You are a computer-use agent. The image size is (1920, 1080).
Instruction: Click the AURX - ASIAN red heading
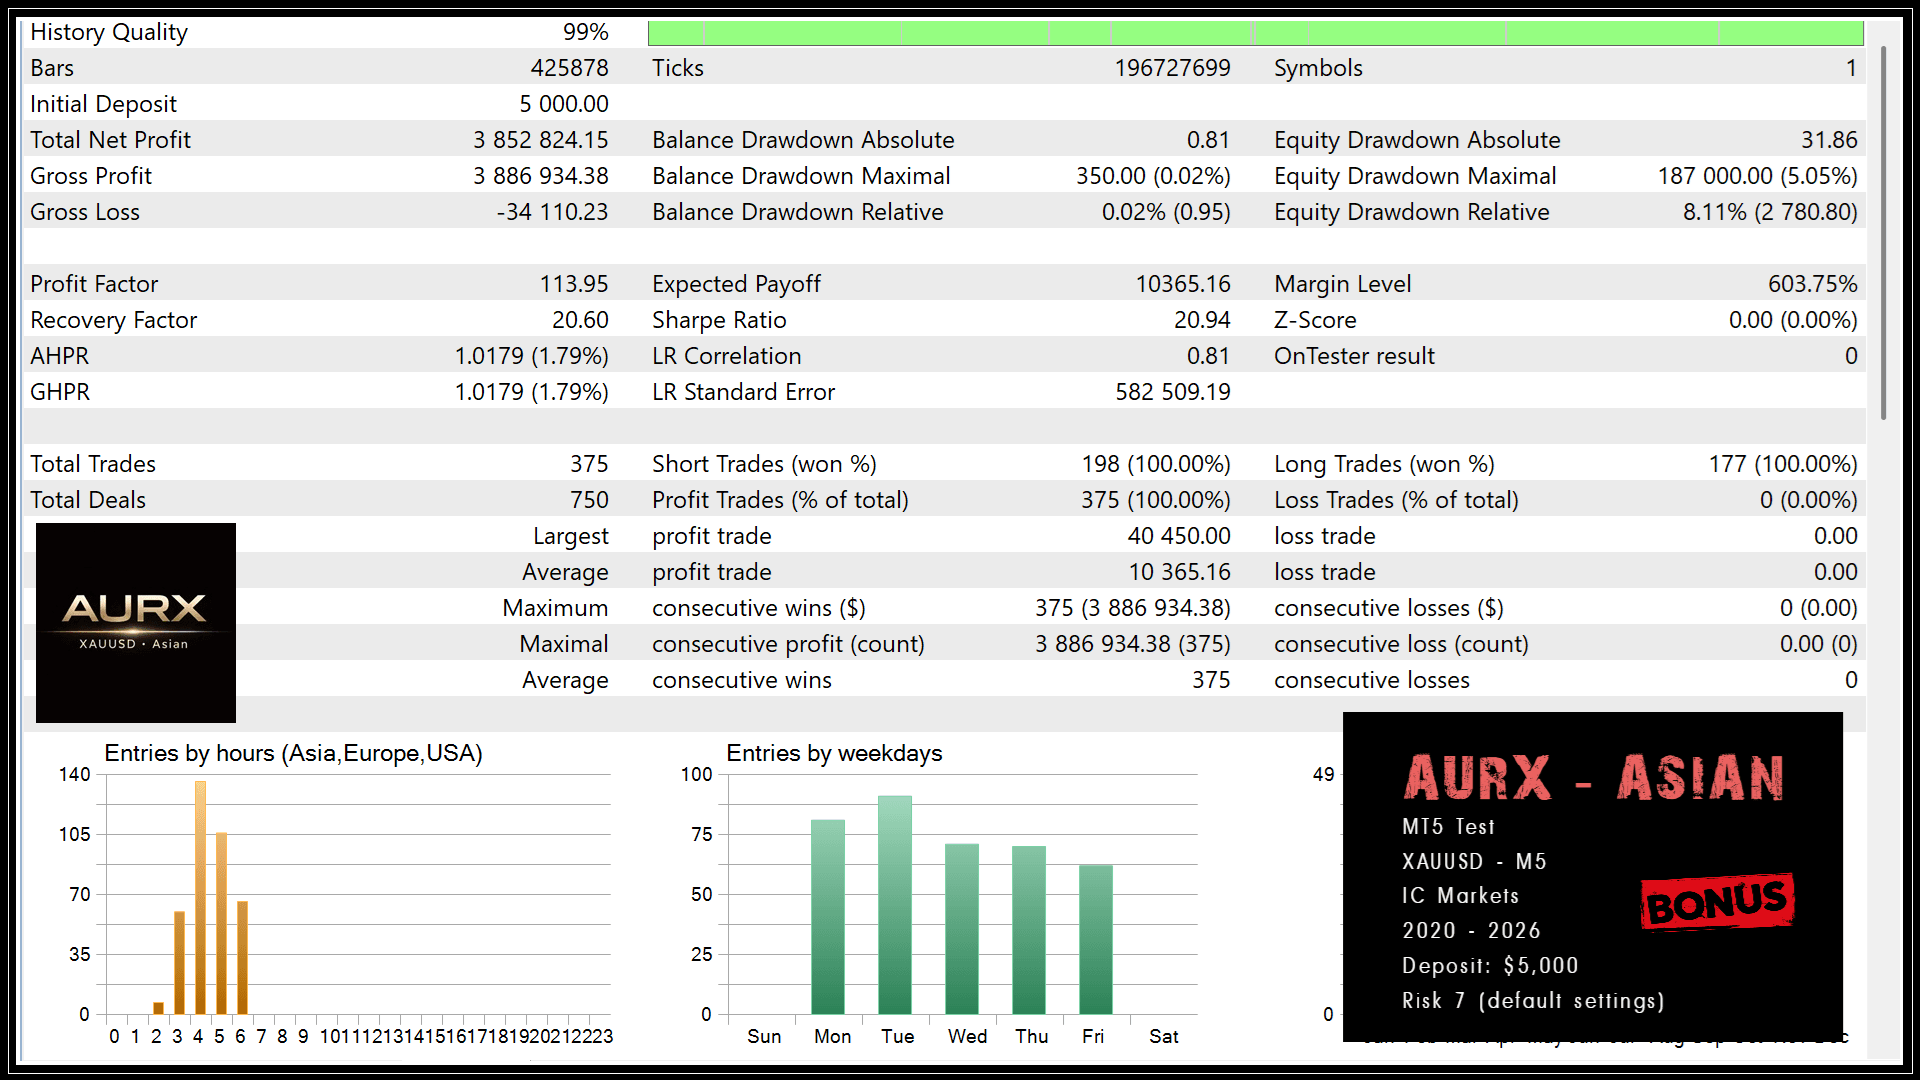coord(1593,778)
